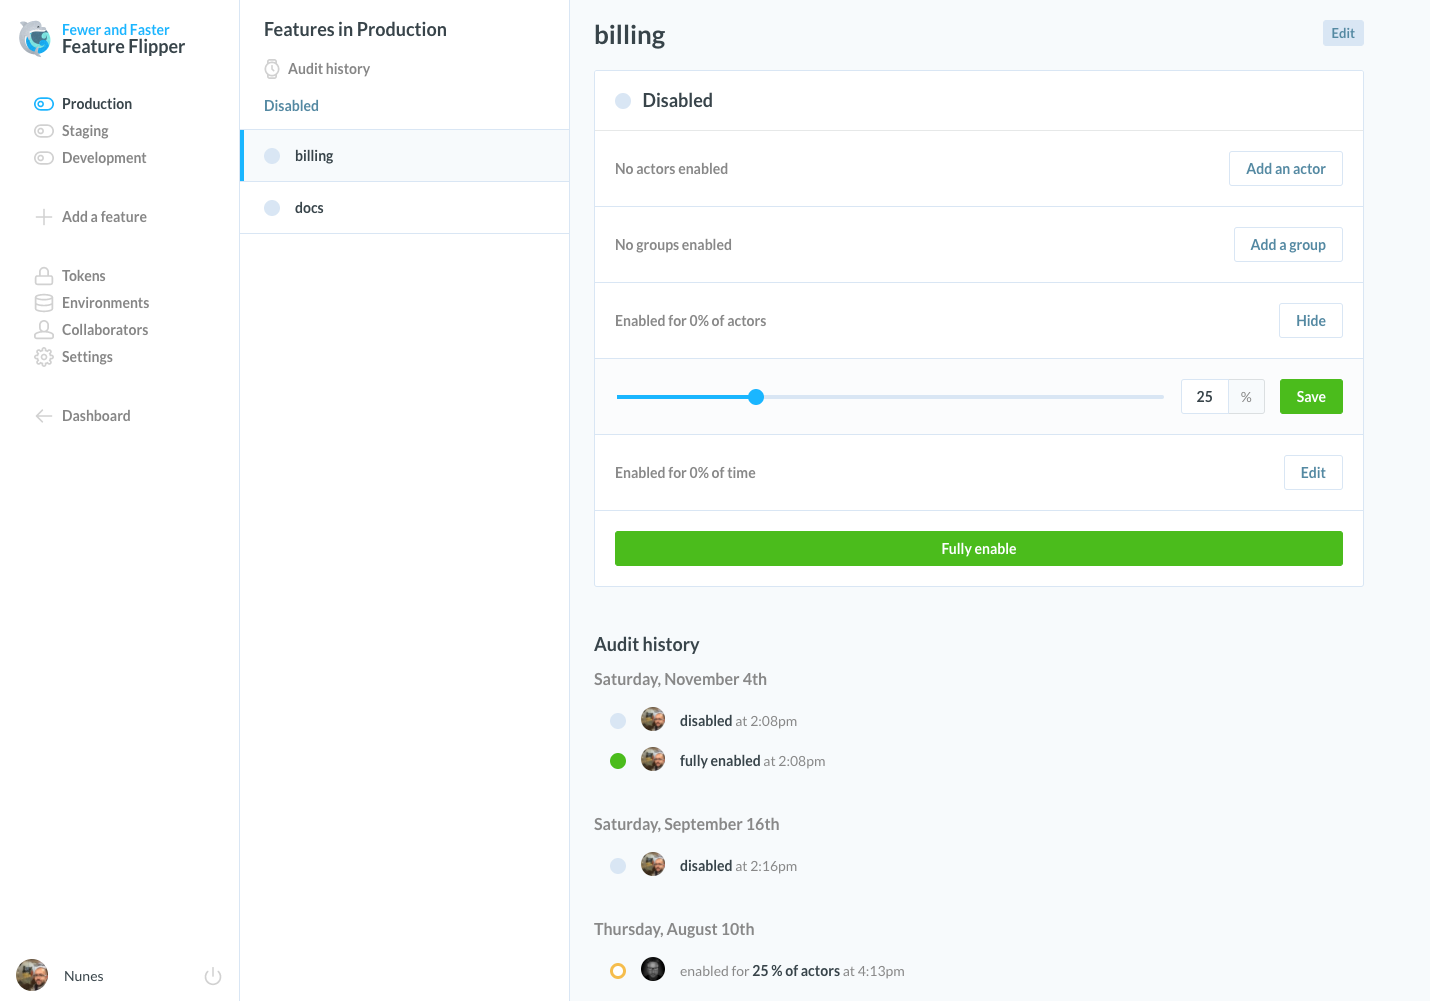The height and width of the screenshot is (1001, 1430).
Task: Click the Add a feature plus icon
Action: pos(44,216)
